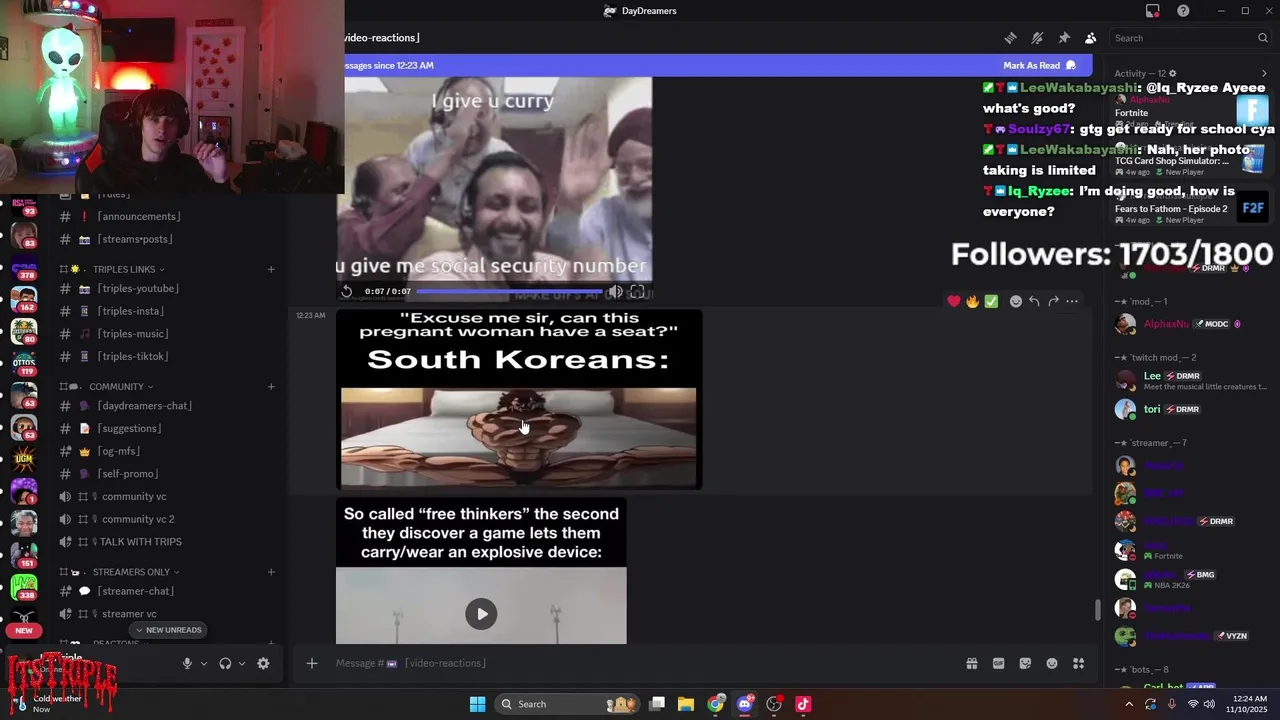Viewport: 1280px width, 720px height.
Task: Open the self-promo channel
Action: pyautogui.click(x=127, y=474)
